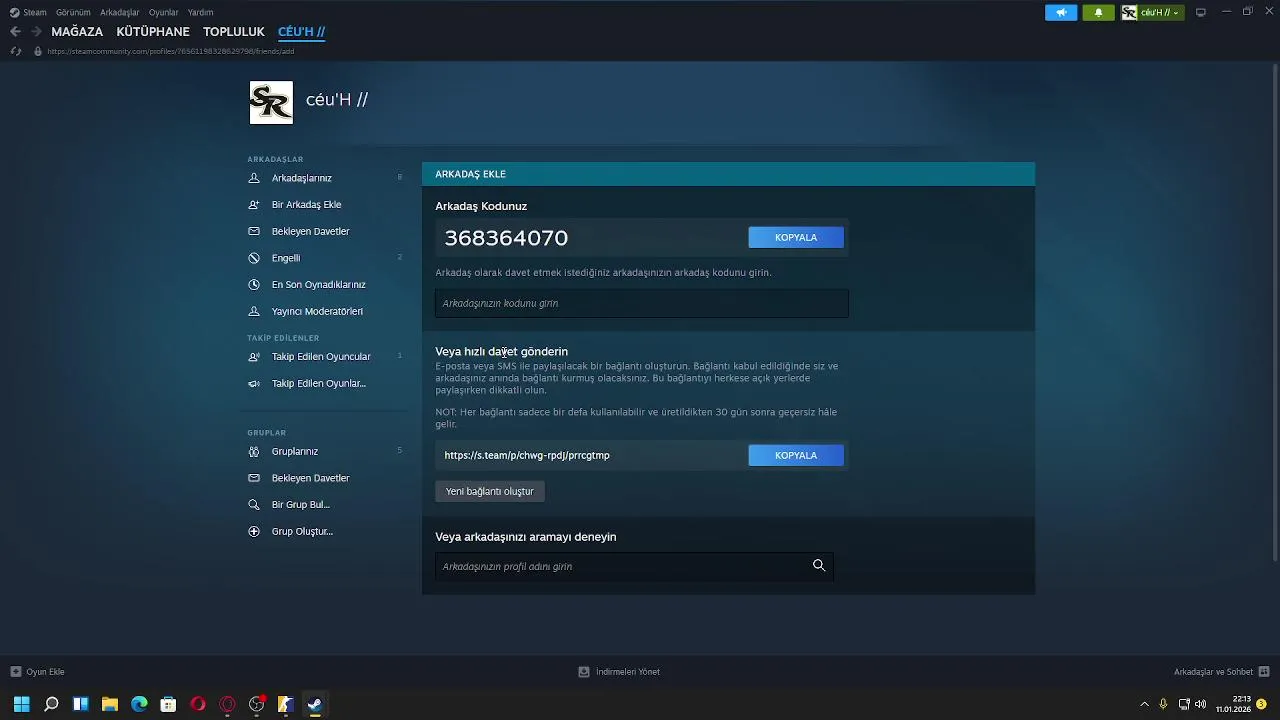
Task: Click the Arkadaşınızın kodunu girin field
Action: pos(642,303)
